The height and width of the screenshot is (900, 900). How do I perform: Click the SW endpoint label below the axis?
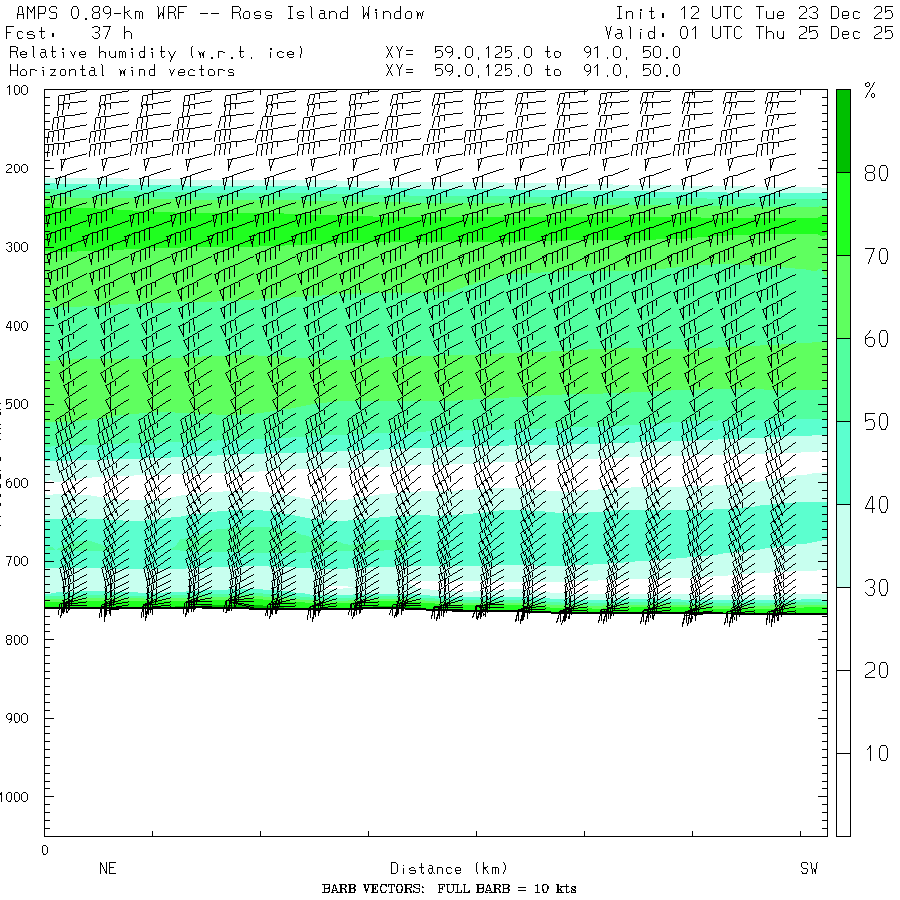[x=808, y=869]
